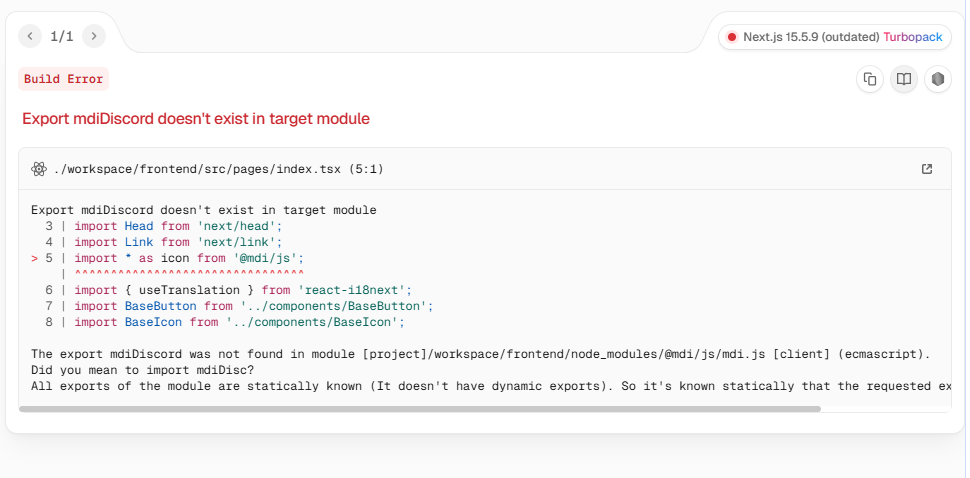This screenshot has height=478, width=970.
Task: Click the React atom file icon
Action: [x=39, y=169]
